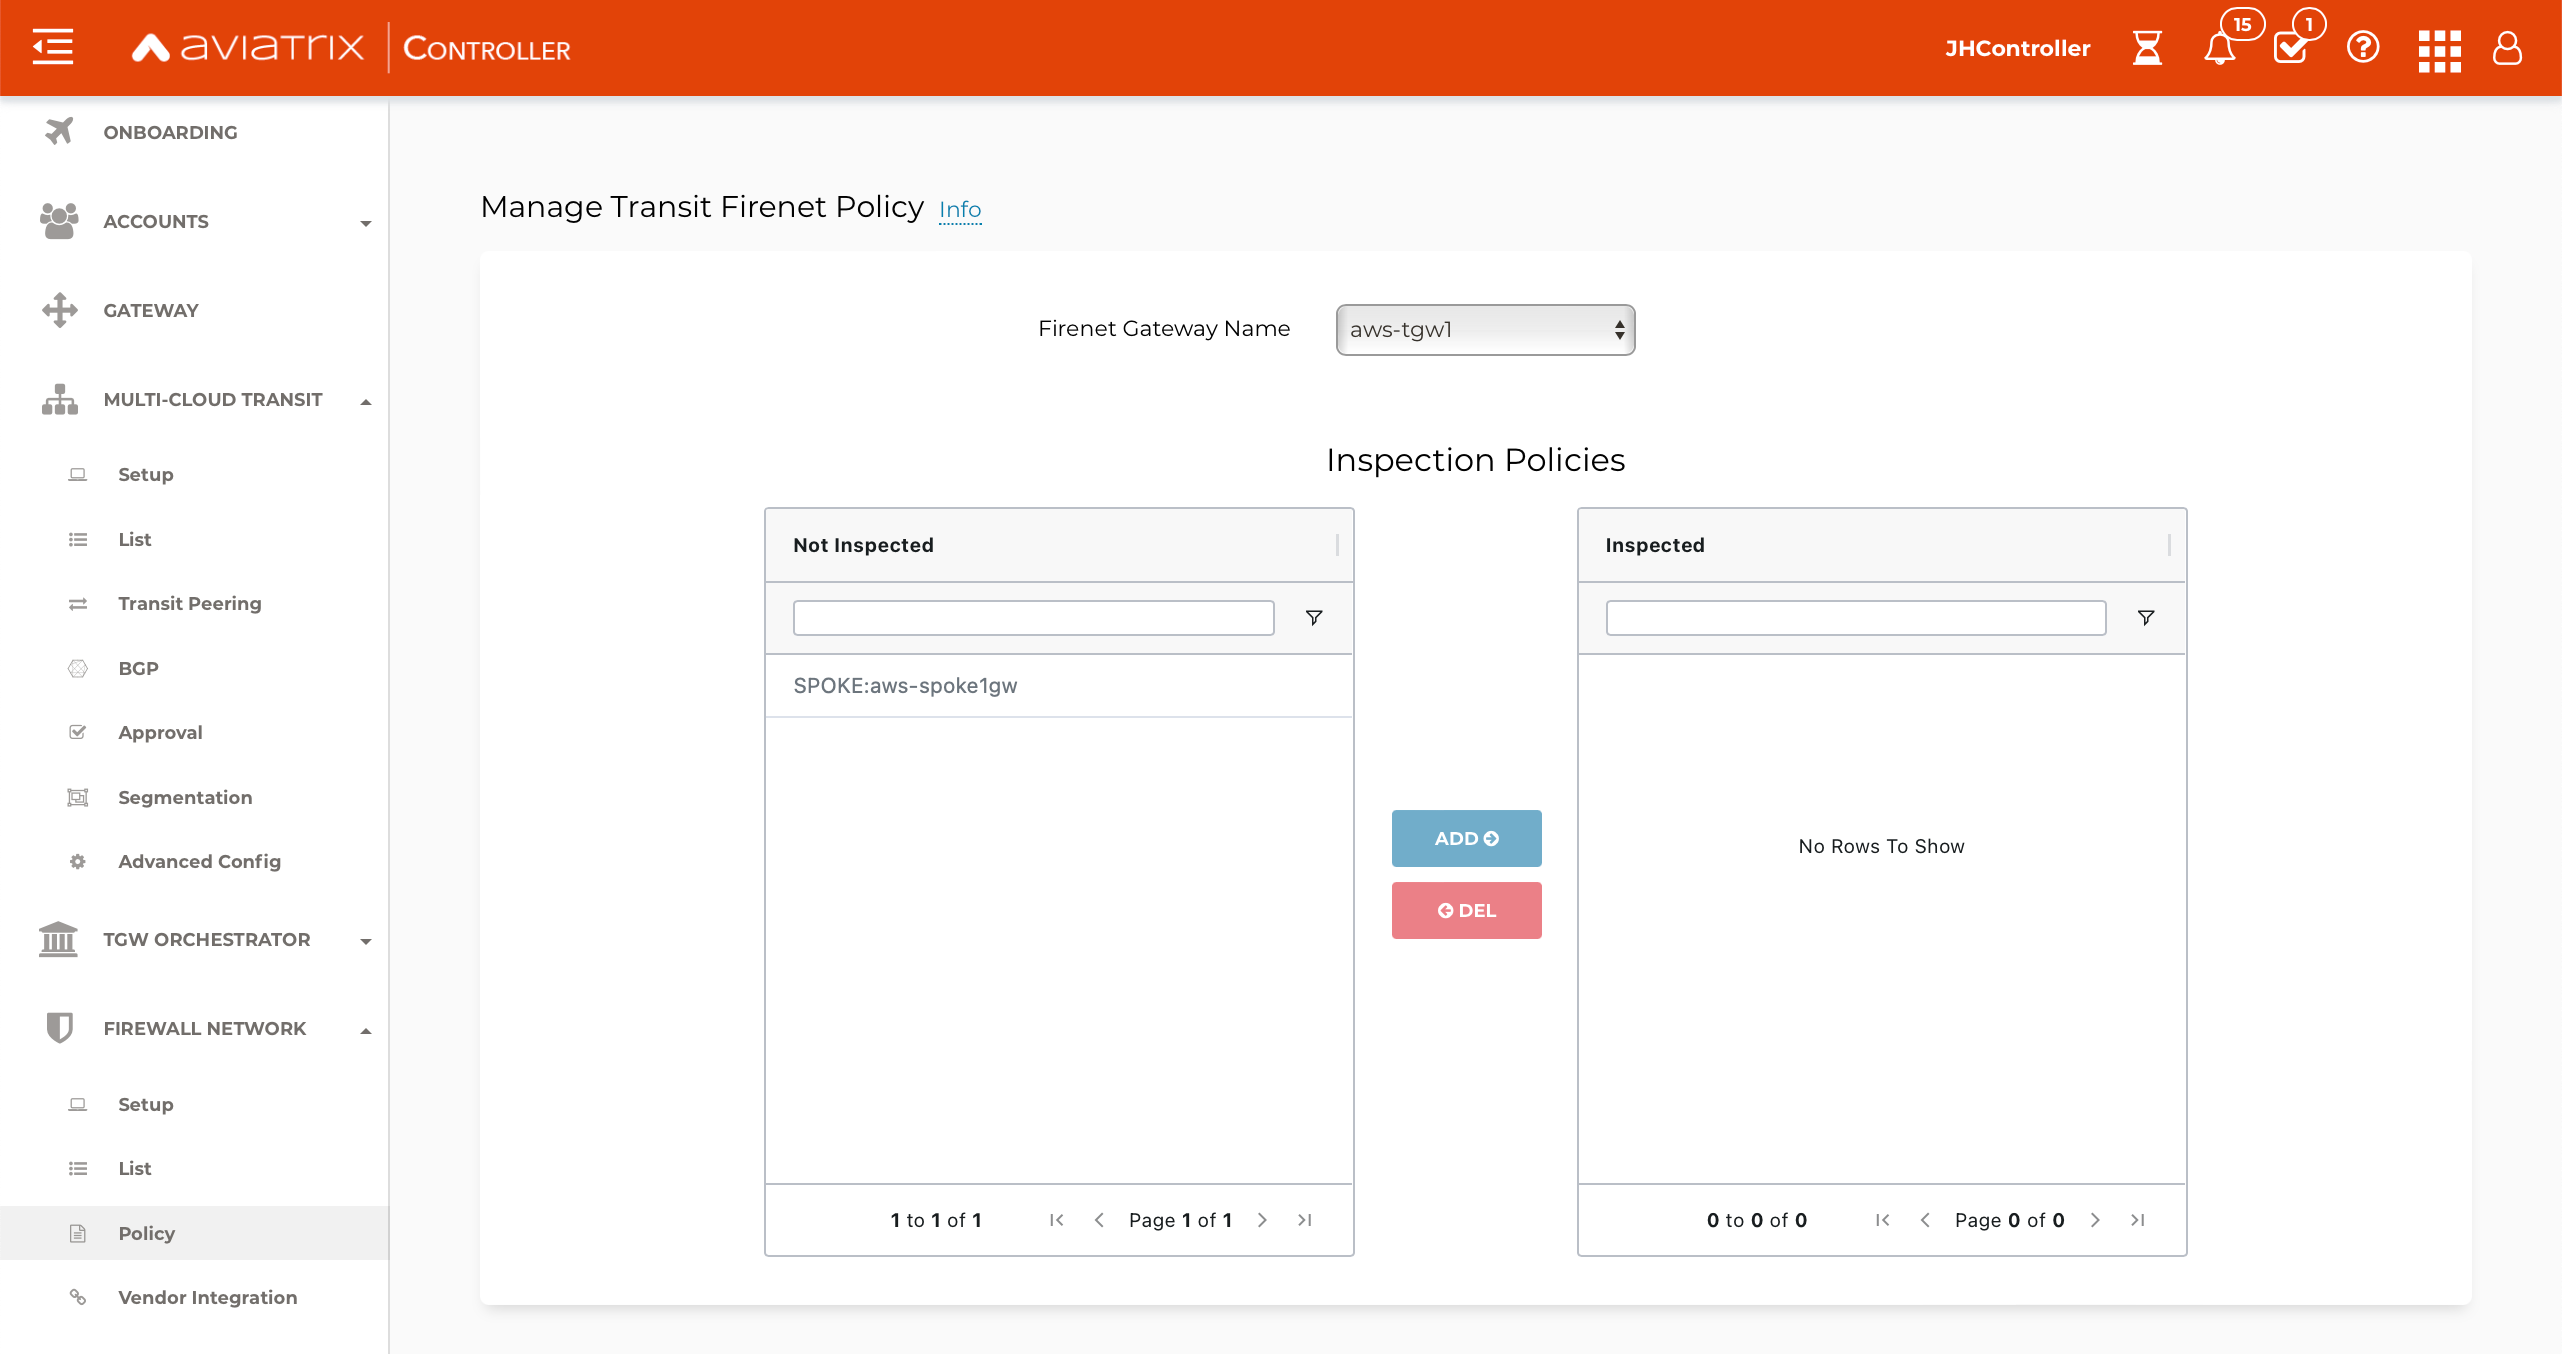The image size is (2562, 1354).
Task: Open the filter funnel for Not Inspected list
Action: (1313, 617)
